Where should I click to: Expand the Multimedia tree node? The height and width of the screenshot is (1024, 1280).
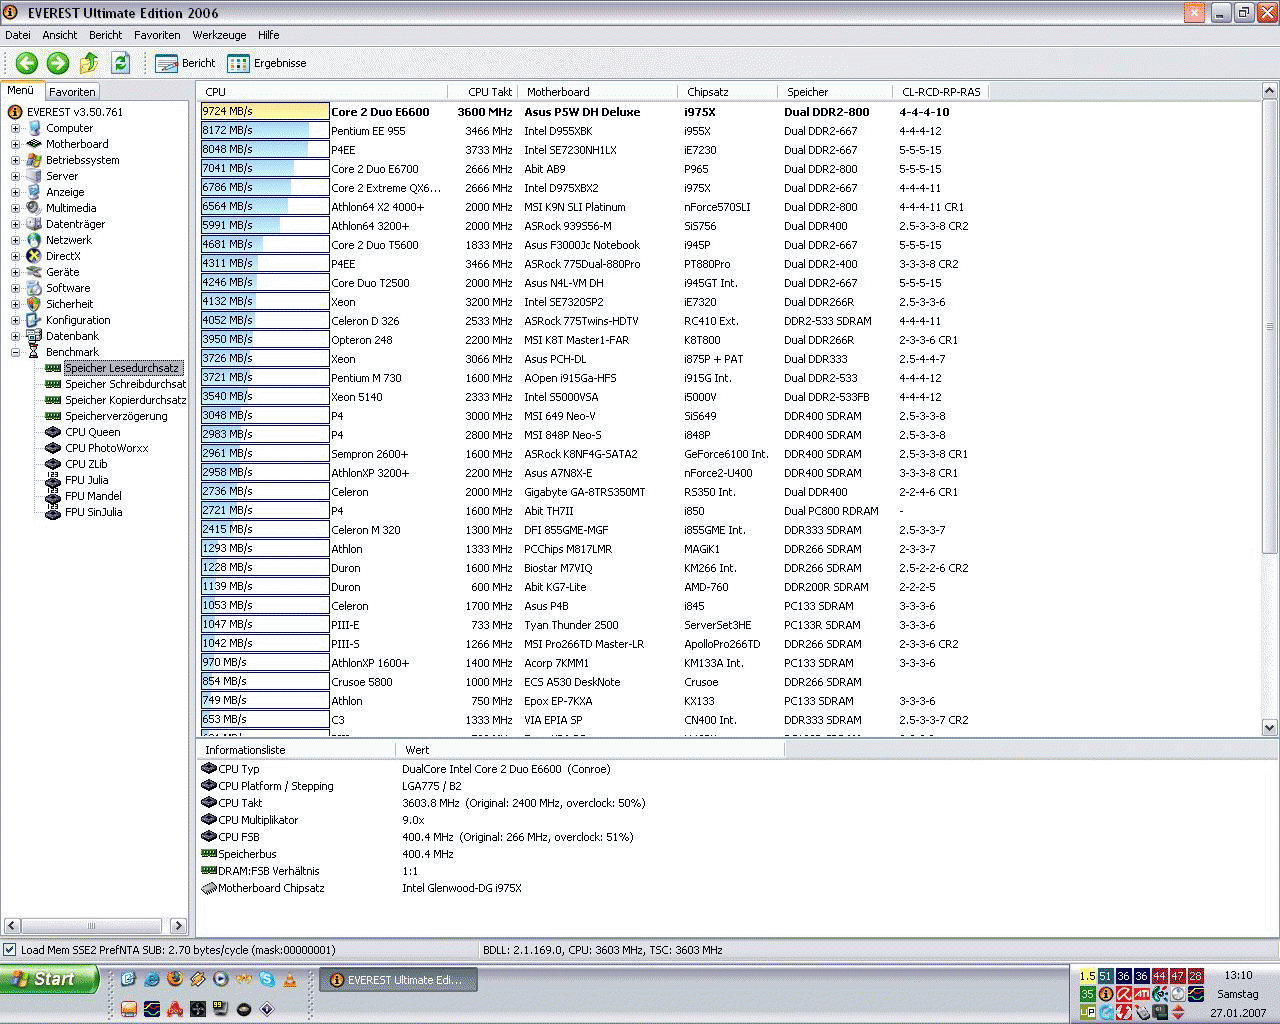click(x=15, y=208)
